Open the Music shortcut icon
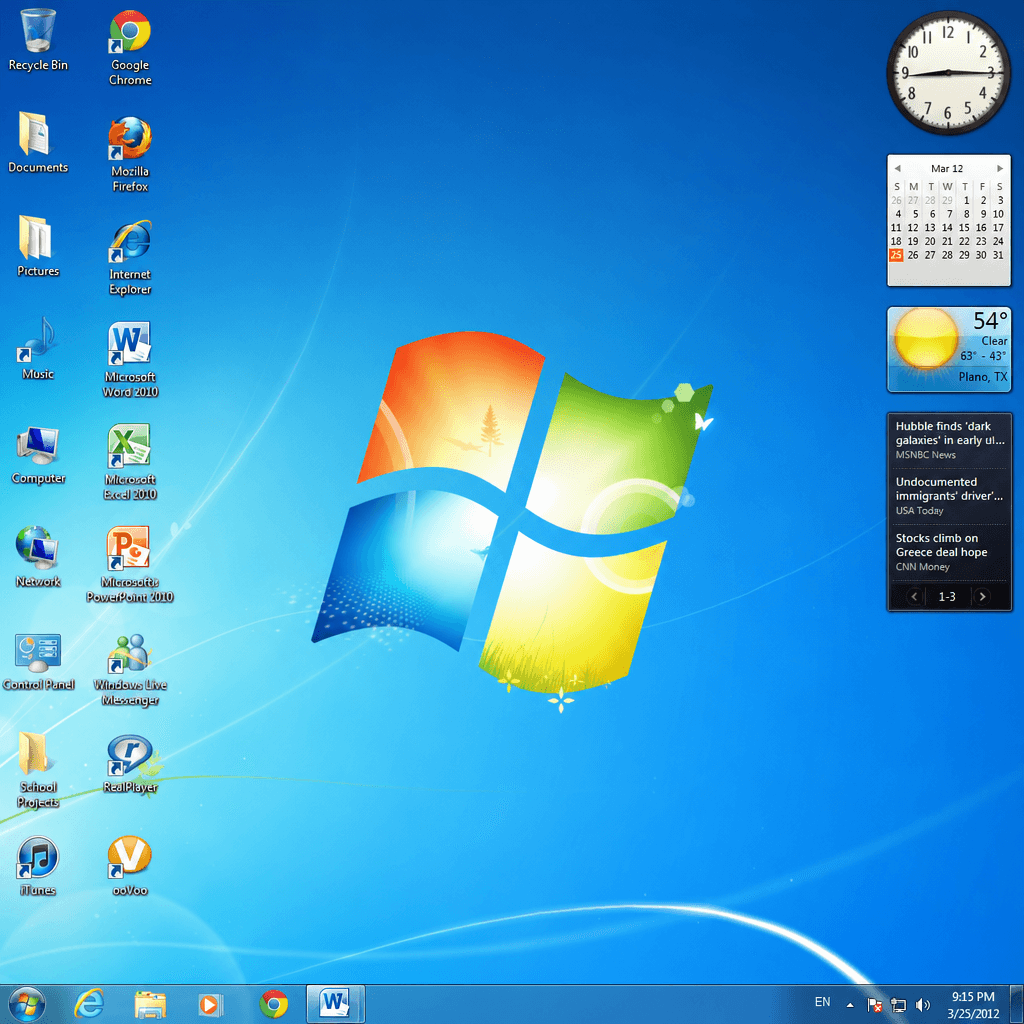The width and height of the screenshot is (1024, 1024). [38, 348]
